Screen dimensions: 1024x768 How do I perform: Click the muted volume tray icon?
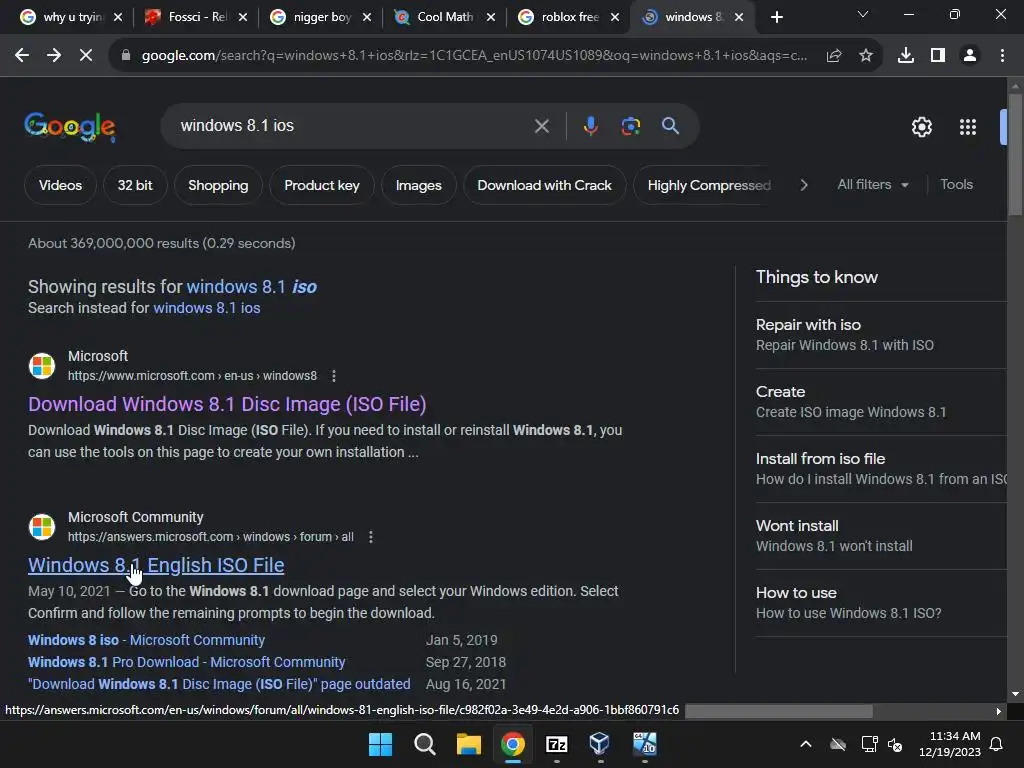(x=895, y=744)
